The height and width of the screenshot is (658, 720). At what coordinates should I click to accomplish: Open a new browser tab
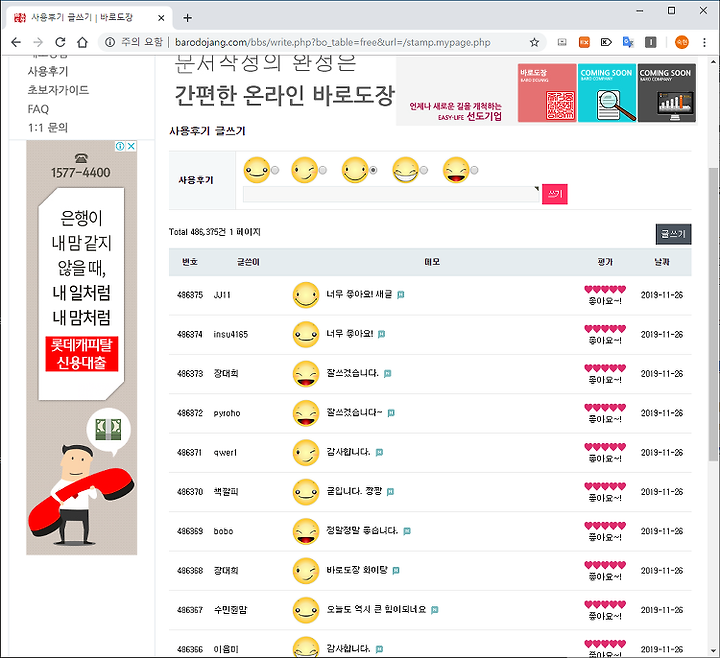tap(187, 18)
